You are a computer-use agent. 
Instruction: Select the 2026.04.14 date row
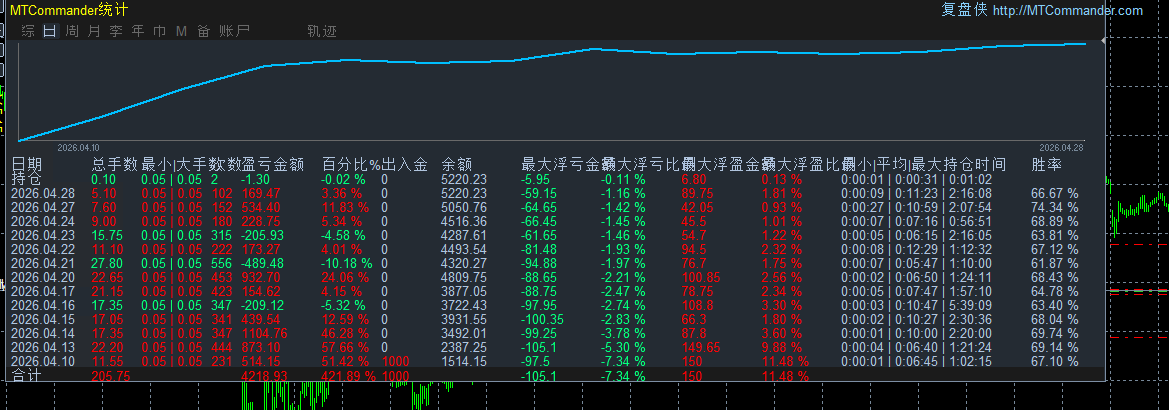[x=44, y=334]
